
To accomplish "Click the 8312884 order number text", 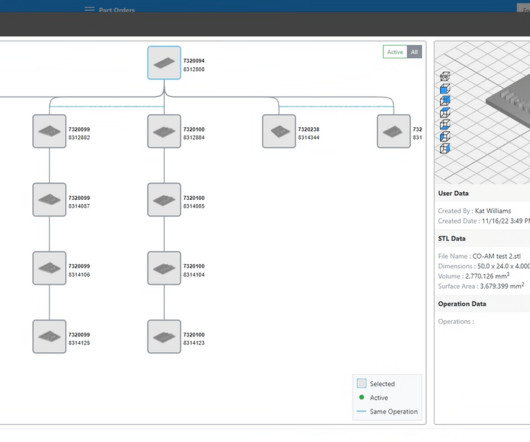I will click(194, 138).
